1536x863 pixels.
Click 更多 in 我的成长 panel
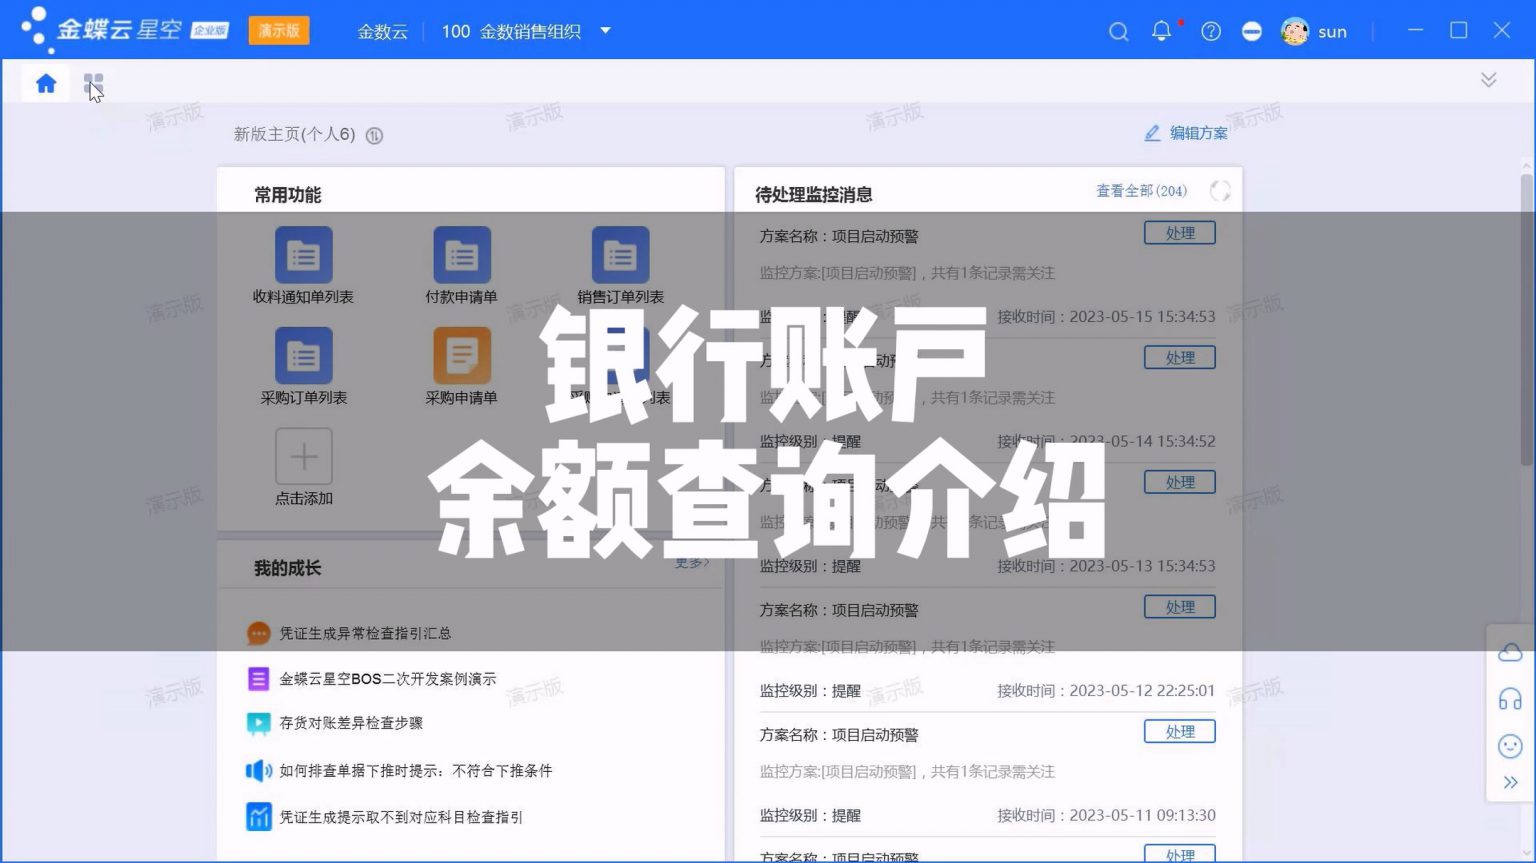pyautogui.click(x=691, y=563)
